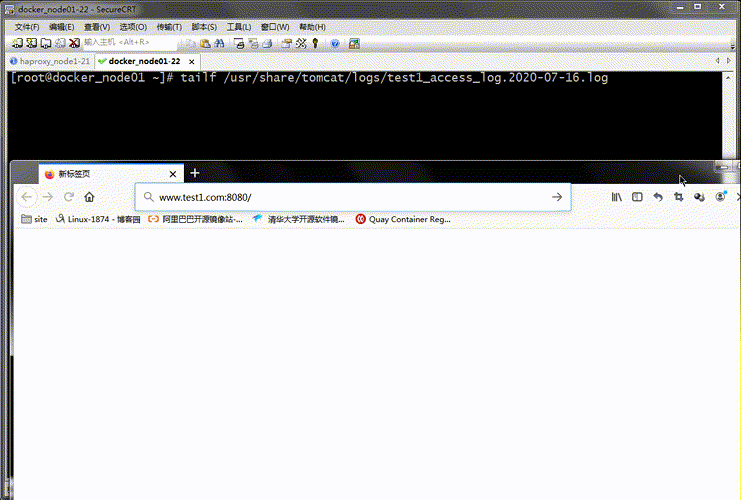Click the Public Key assistant key icon
Image resolution: width=741 pixels, height=500 pixels.
(315, 43)
